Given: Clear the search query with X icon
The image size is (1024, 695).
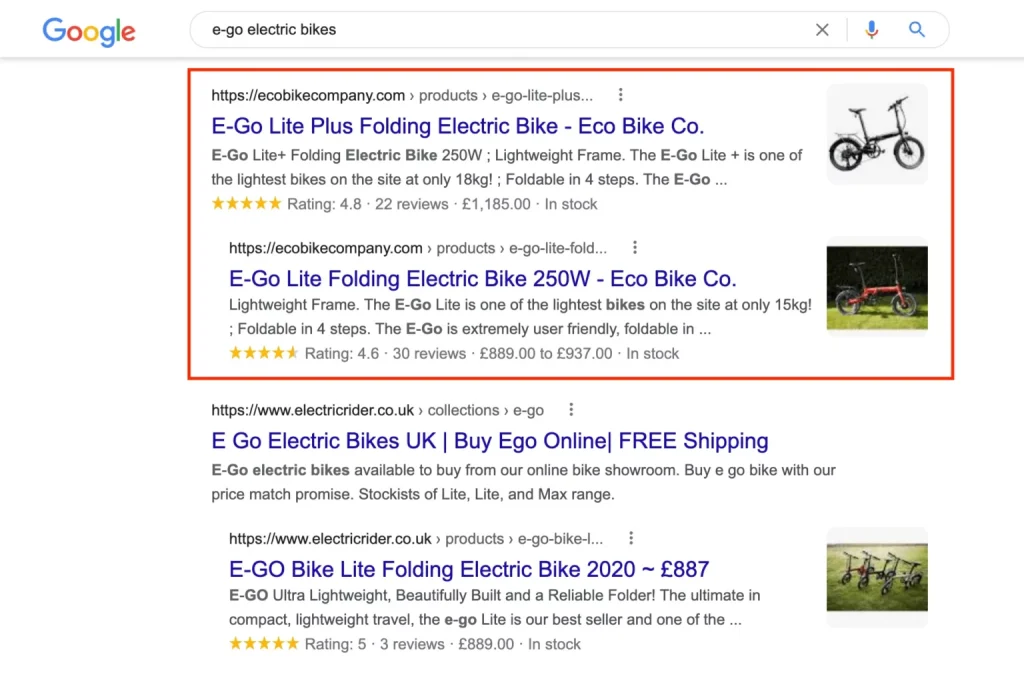Looking at the screenshot, I should pos(822,29).
